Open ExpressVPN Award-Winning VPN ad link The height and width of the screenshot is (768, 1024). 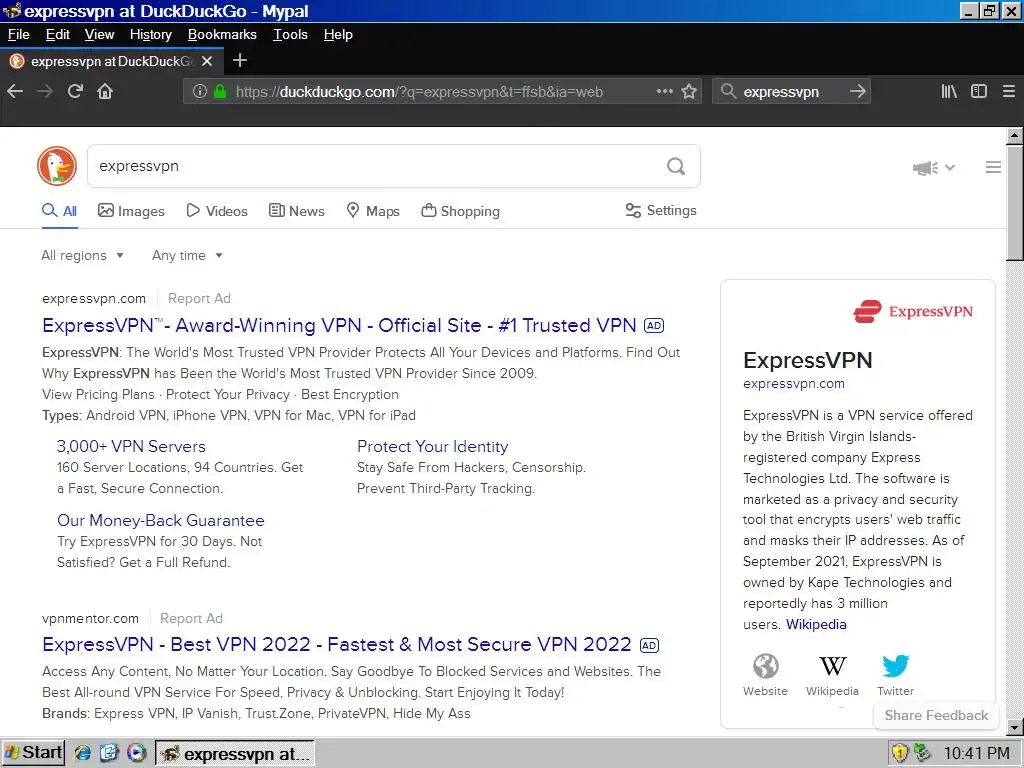tap(339, 325)
